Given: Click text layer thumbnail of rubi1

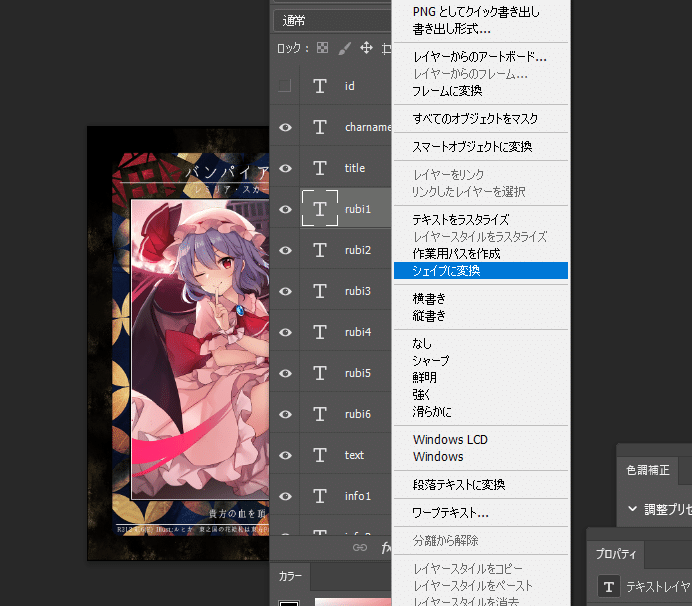Looking at the screenshot, I should [320, 208].
